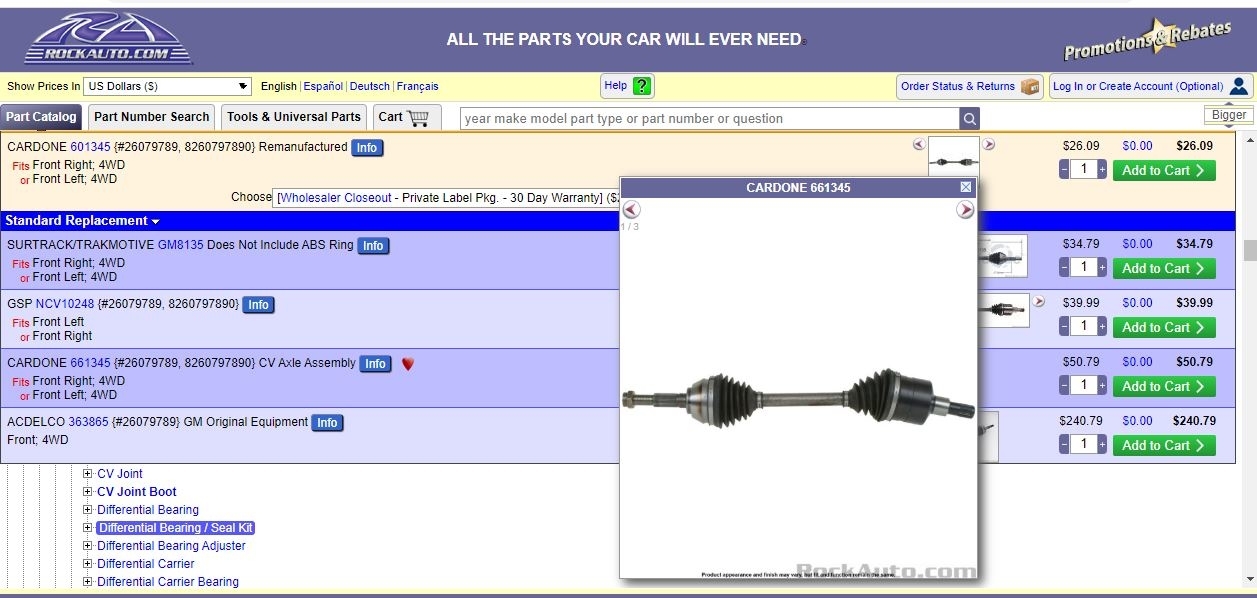Show previous image in popup

tap(631, 210)
